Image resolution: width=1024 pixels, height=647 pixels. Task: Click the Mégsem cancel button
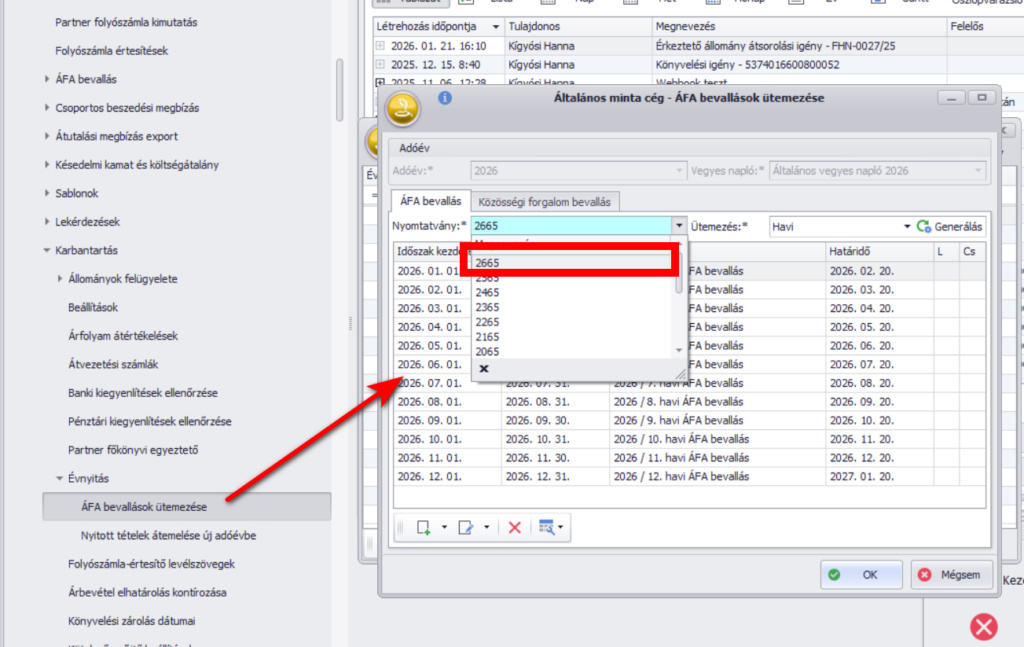click(x=952, y=575)
